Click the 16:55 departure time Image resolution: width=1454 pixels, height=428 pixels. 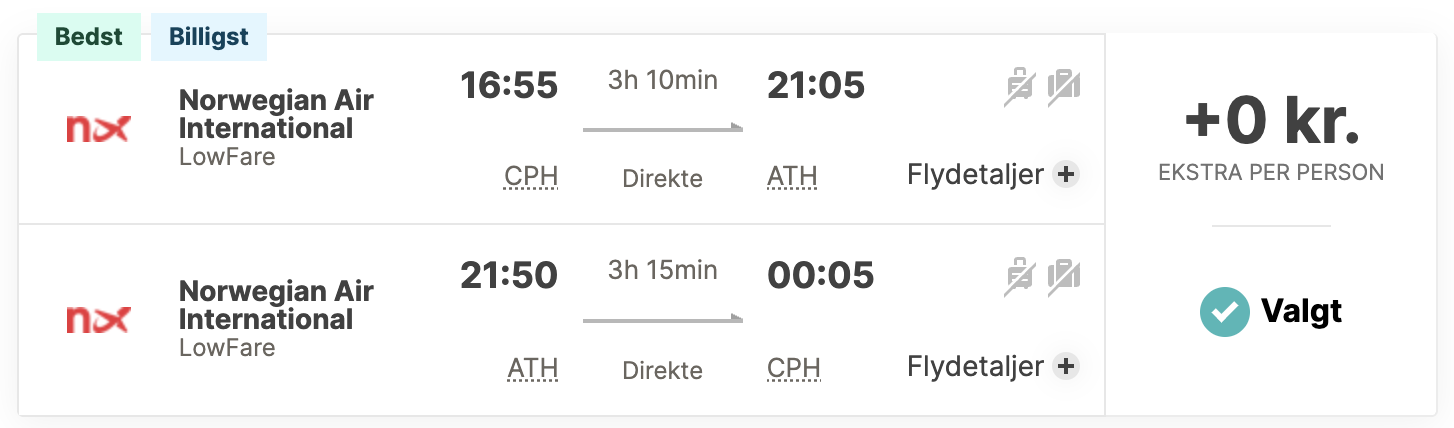(x=509, y=86)
